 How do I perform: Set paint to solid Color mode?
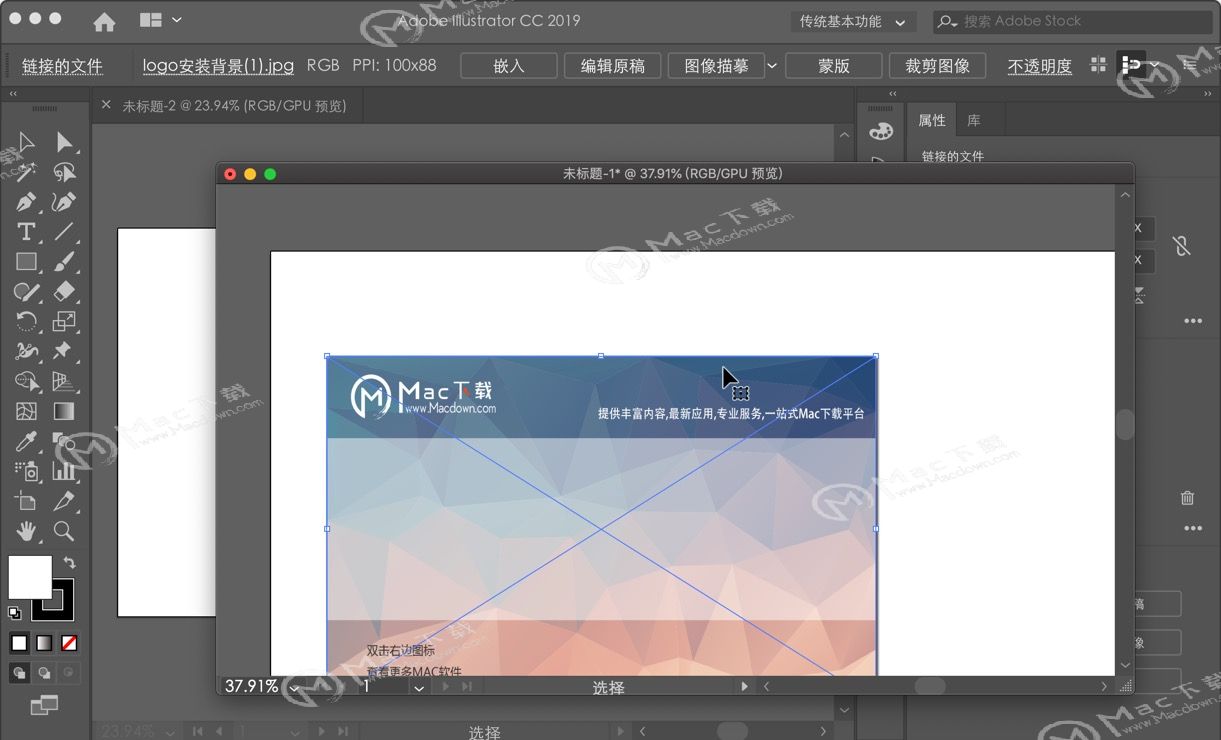[x=19, y=643]
